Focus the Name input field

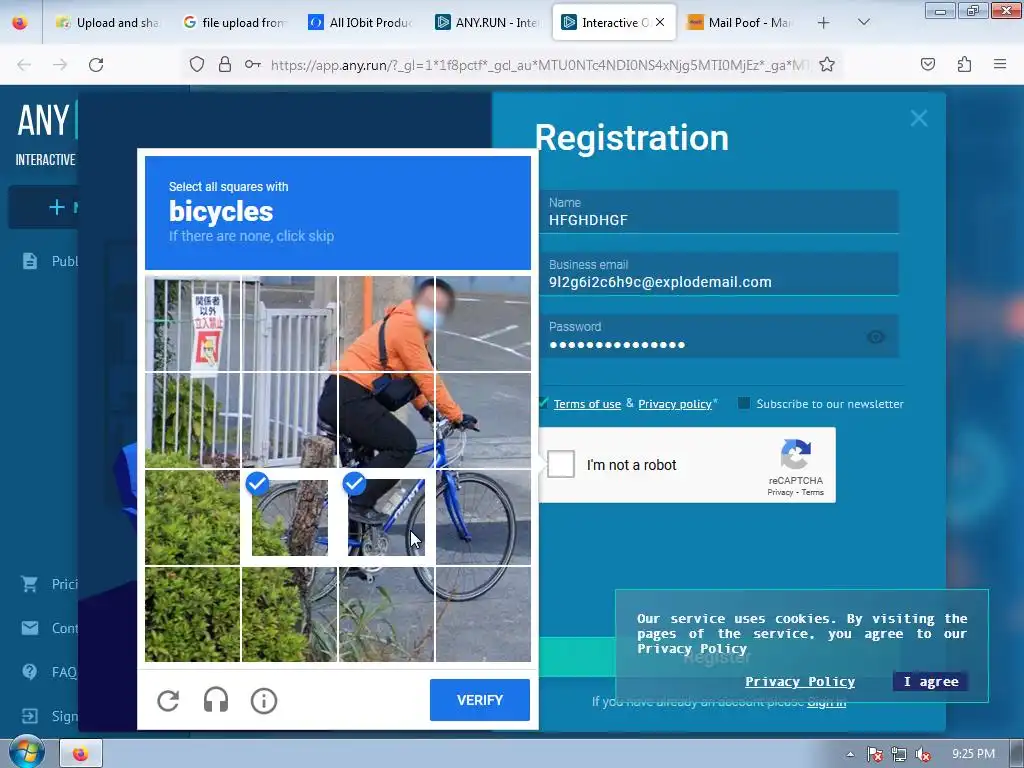tap(719, 212)
